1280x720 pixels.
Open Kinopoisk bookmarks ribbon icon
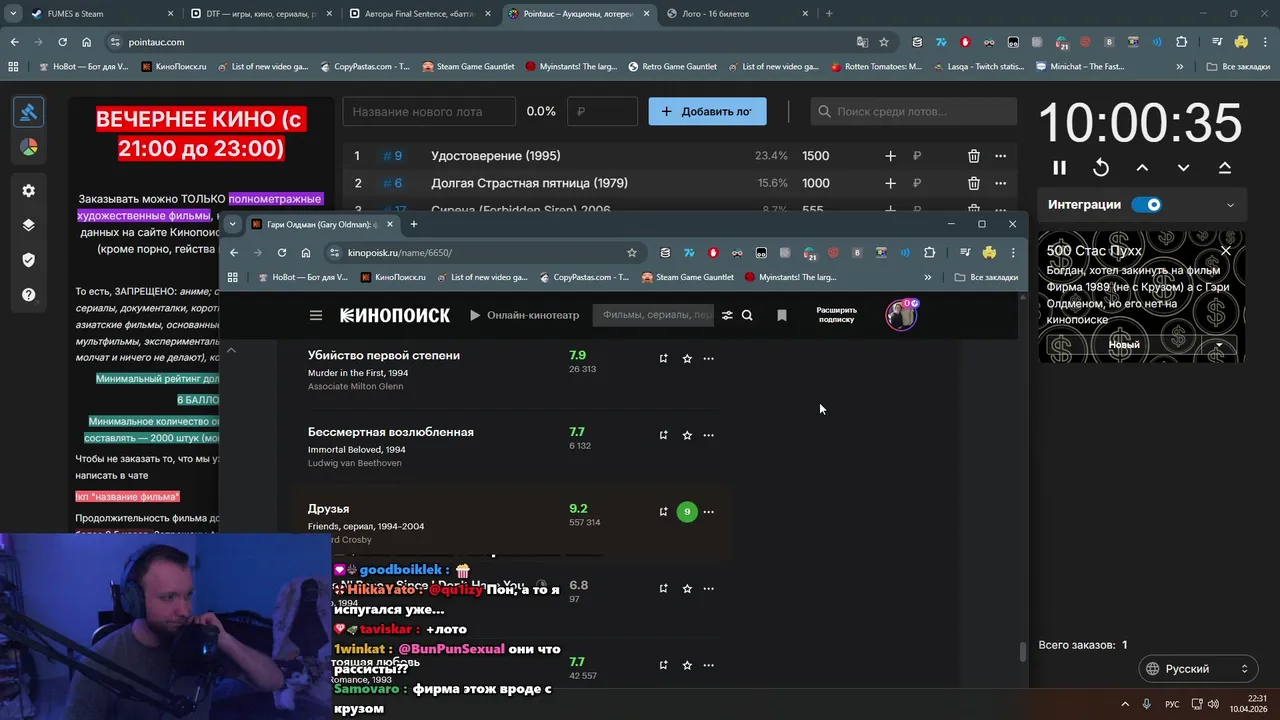pyautogui.click(x=782, y=315)
